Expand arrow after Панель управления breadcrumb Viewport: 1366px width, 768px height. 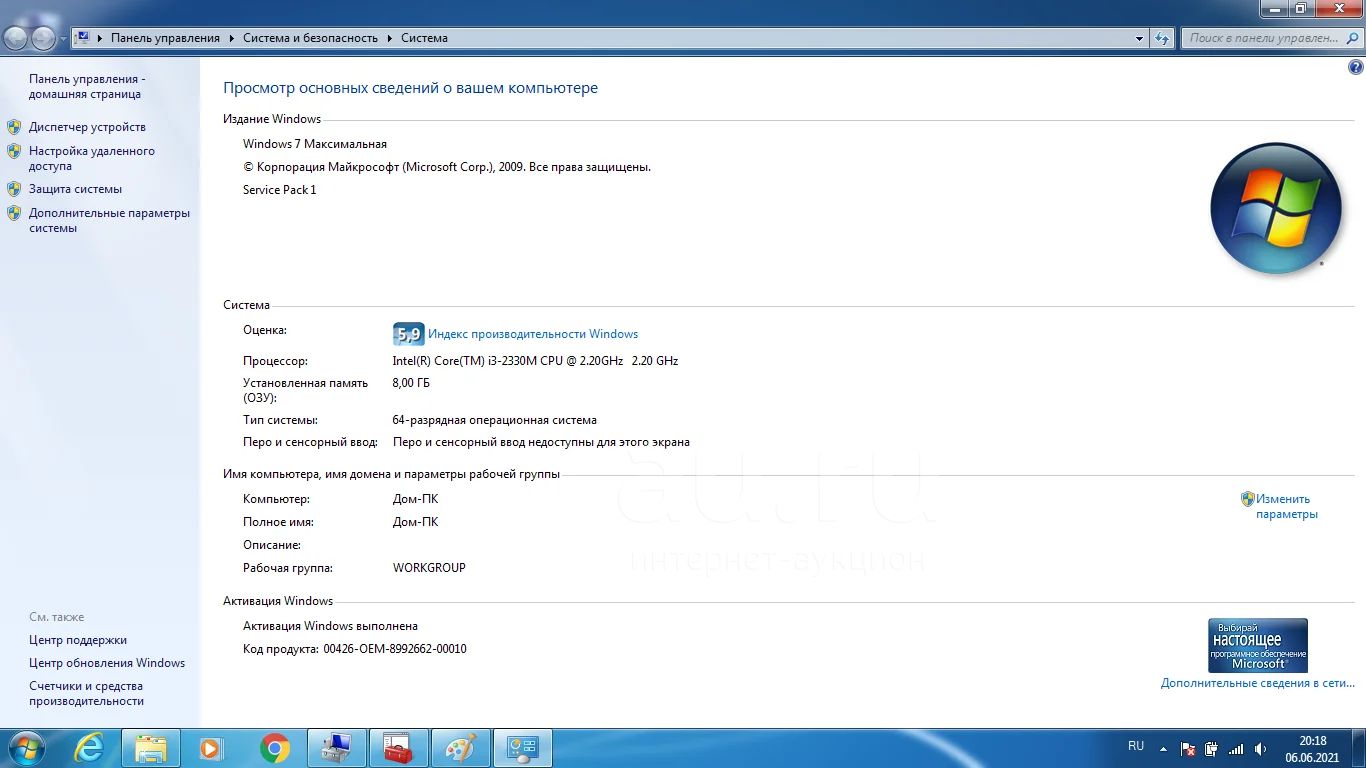tap(232, 38)
